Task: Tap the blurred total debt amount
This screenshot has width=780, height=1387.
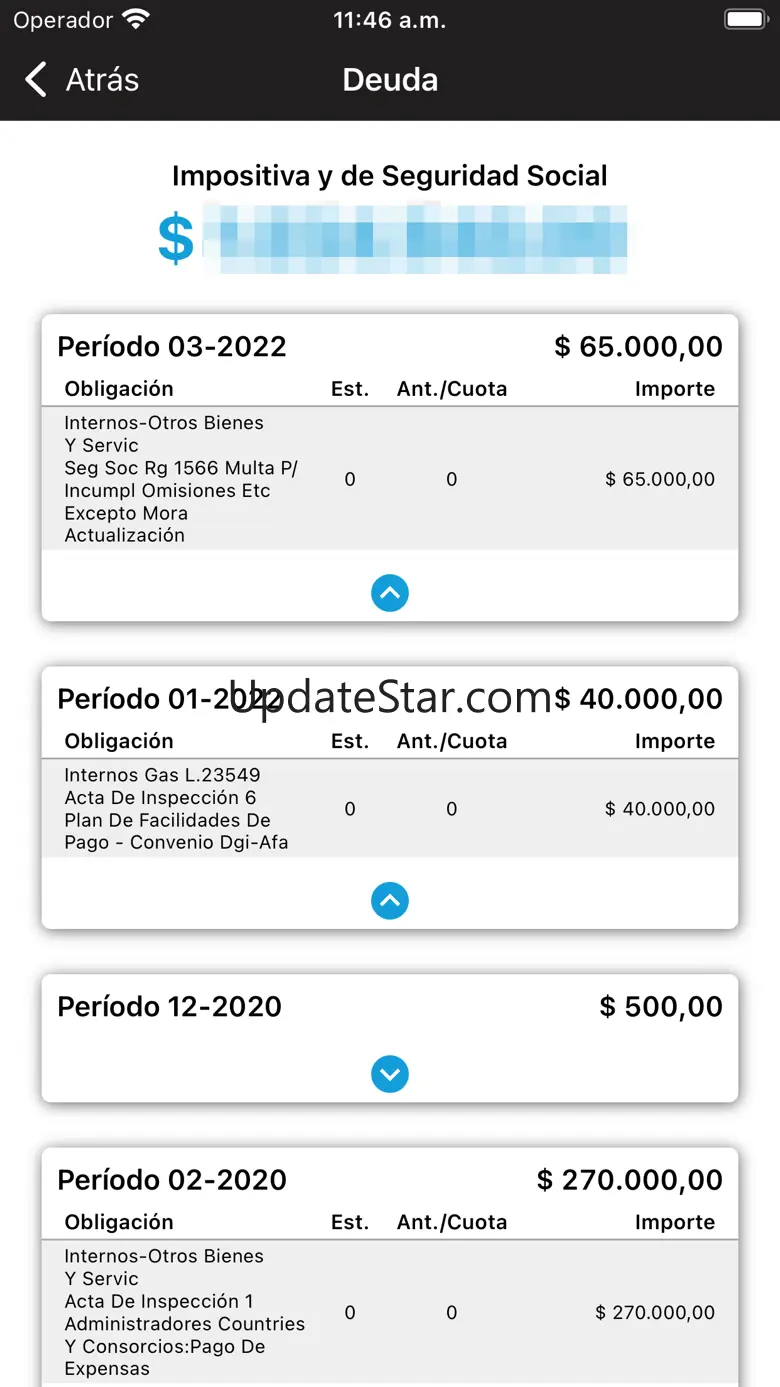Action: (414, 239)
